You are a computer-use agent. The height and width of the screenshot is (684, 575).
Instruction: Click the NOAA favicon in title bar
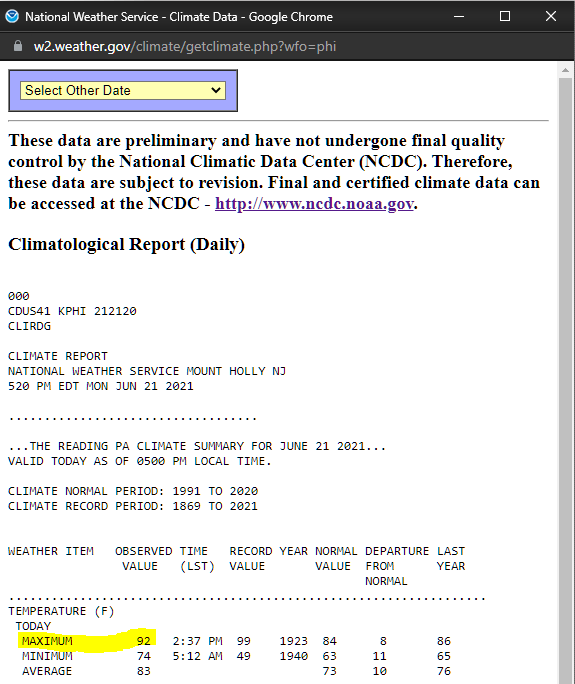point(12,17)
